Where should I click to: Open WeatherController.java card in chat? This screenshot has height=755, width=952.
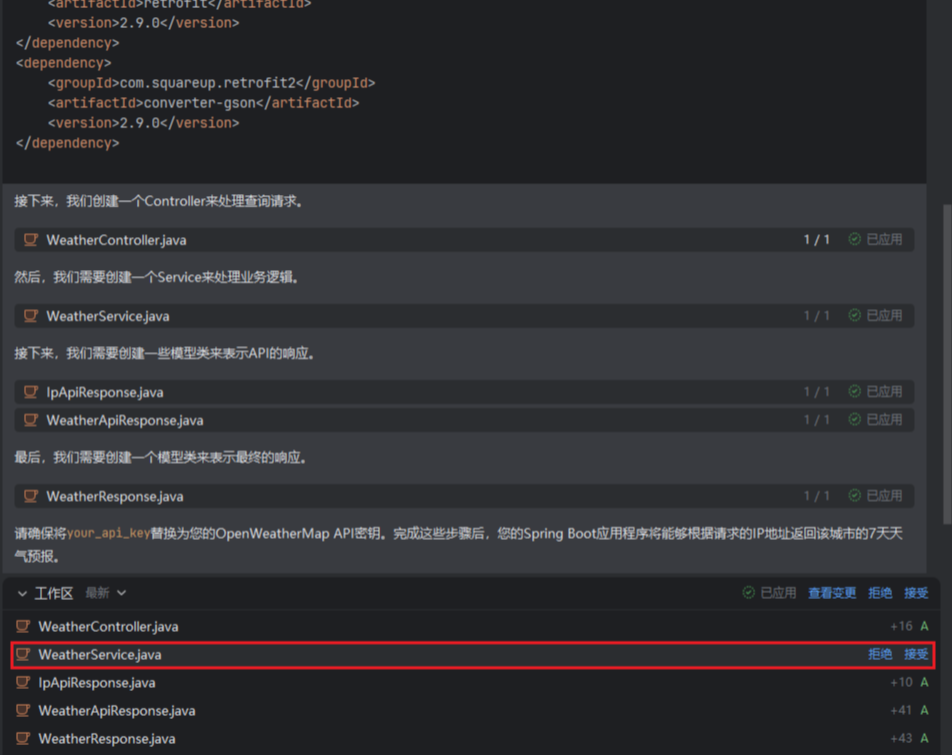pos(464,240)
